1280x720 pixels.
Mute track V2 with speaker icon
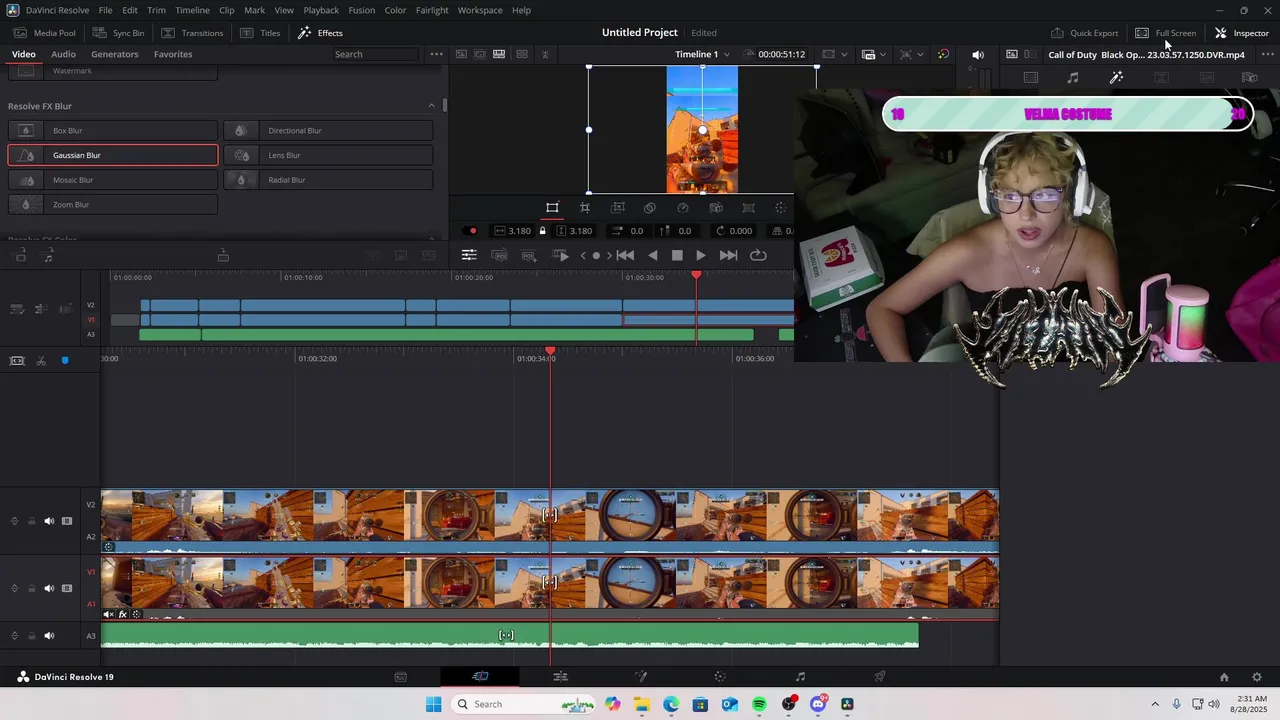click(49, 521)
